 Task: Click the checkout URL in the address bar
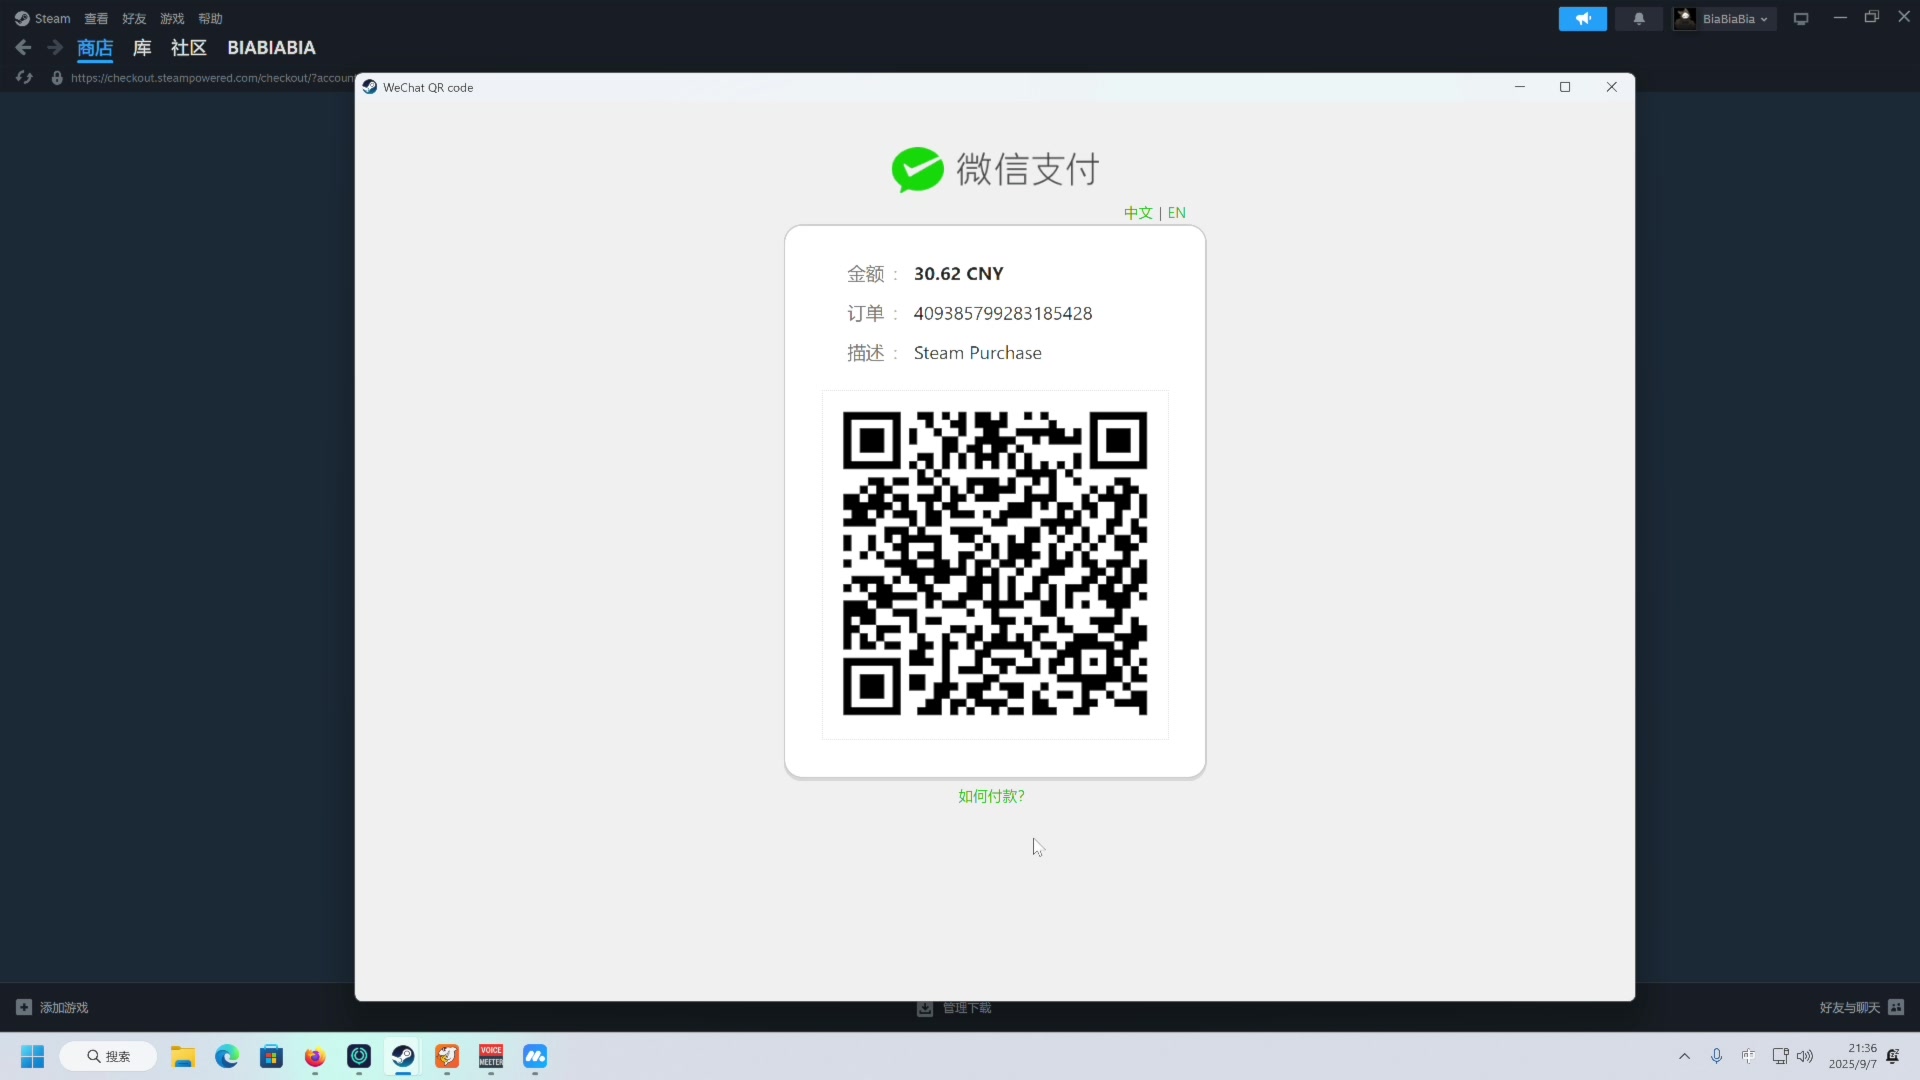tap(212, 78)
